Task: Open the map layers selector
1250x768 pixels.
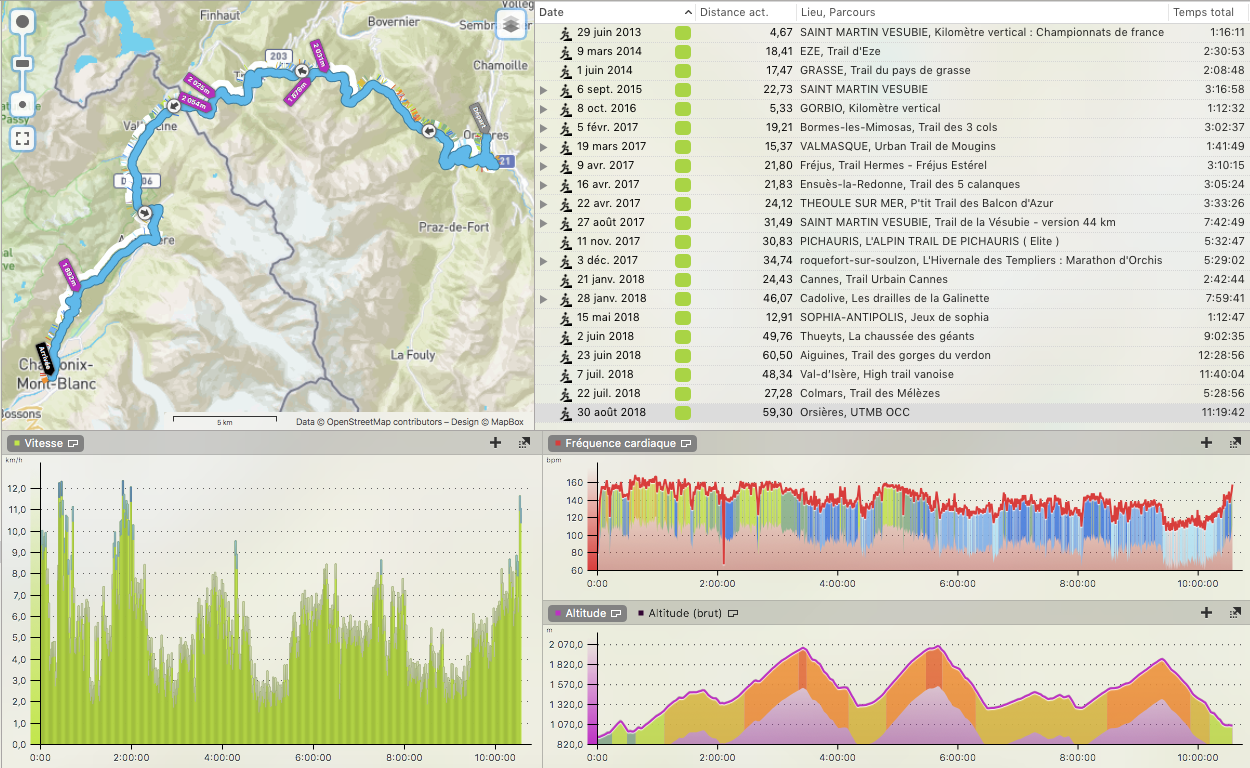Action: click(x=511, y=24)
